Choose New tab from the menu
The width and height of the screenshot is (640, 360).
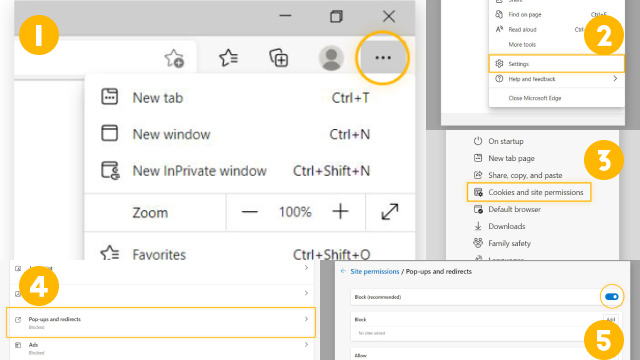tap(249, 98)
